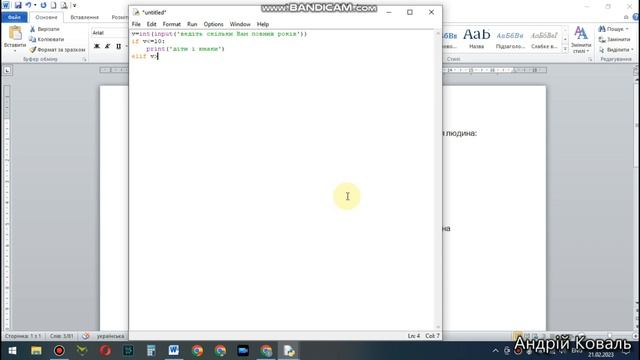Toggle bold Ж formatting in Word
Image resolution: width=640 pixels, height=360 pixels.
click(97, 46)
